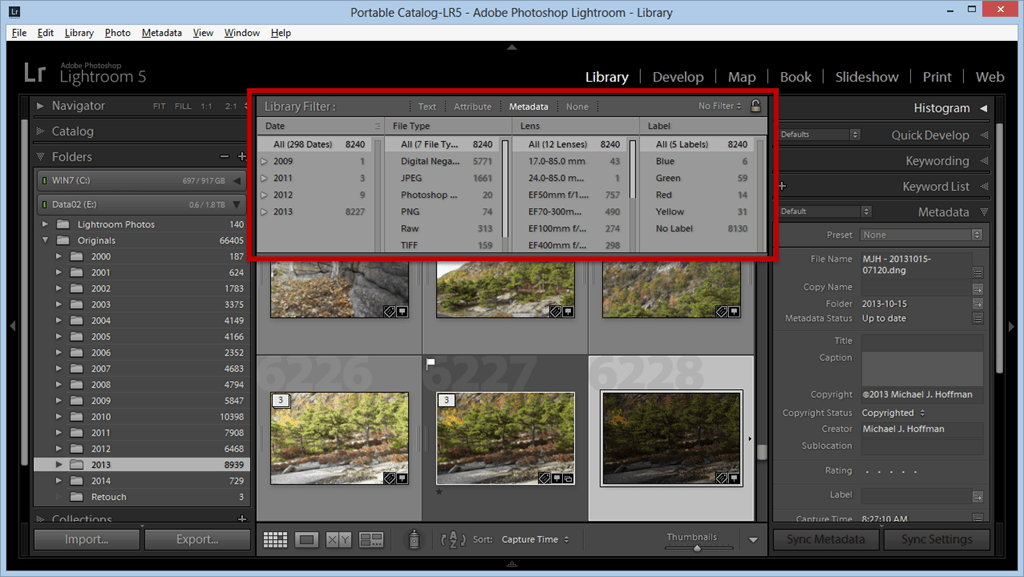Switch to Loupe view
Image resolution: width=1024 pixels, height=577 pixels.
[306, 539]
